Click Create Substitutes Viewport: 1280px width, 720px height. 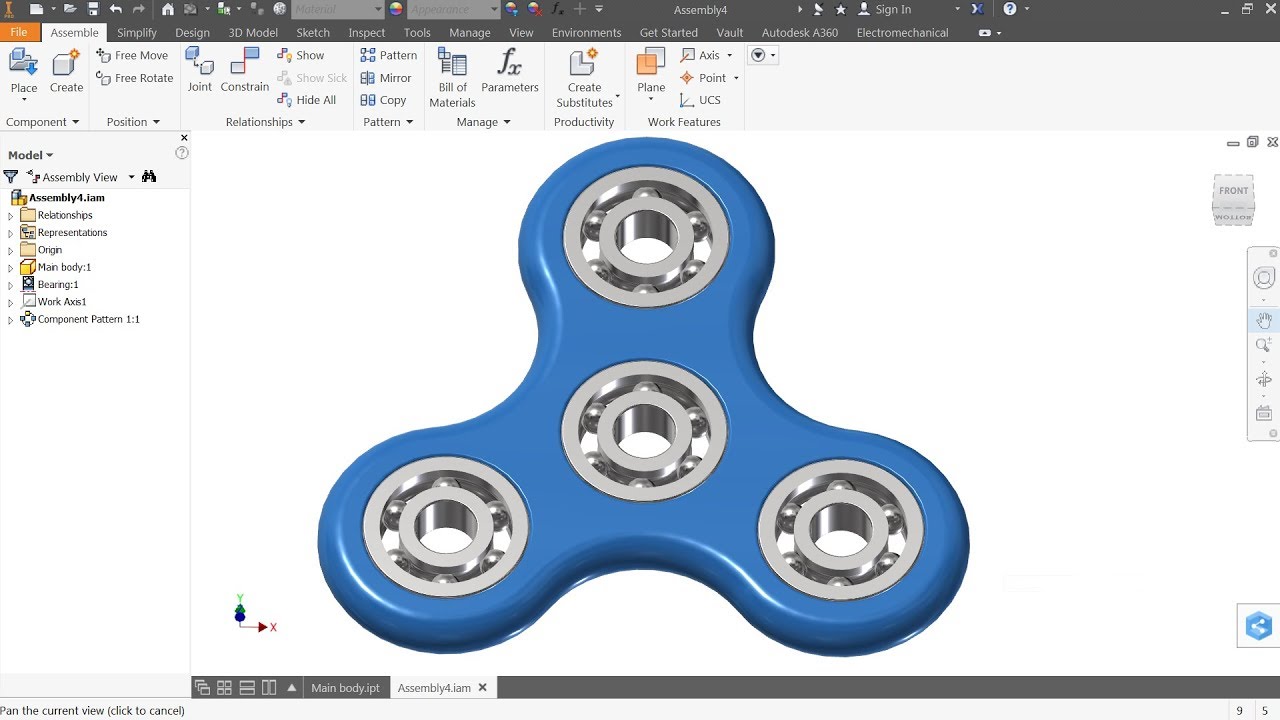click(585, 78)
